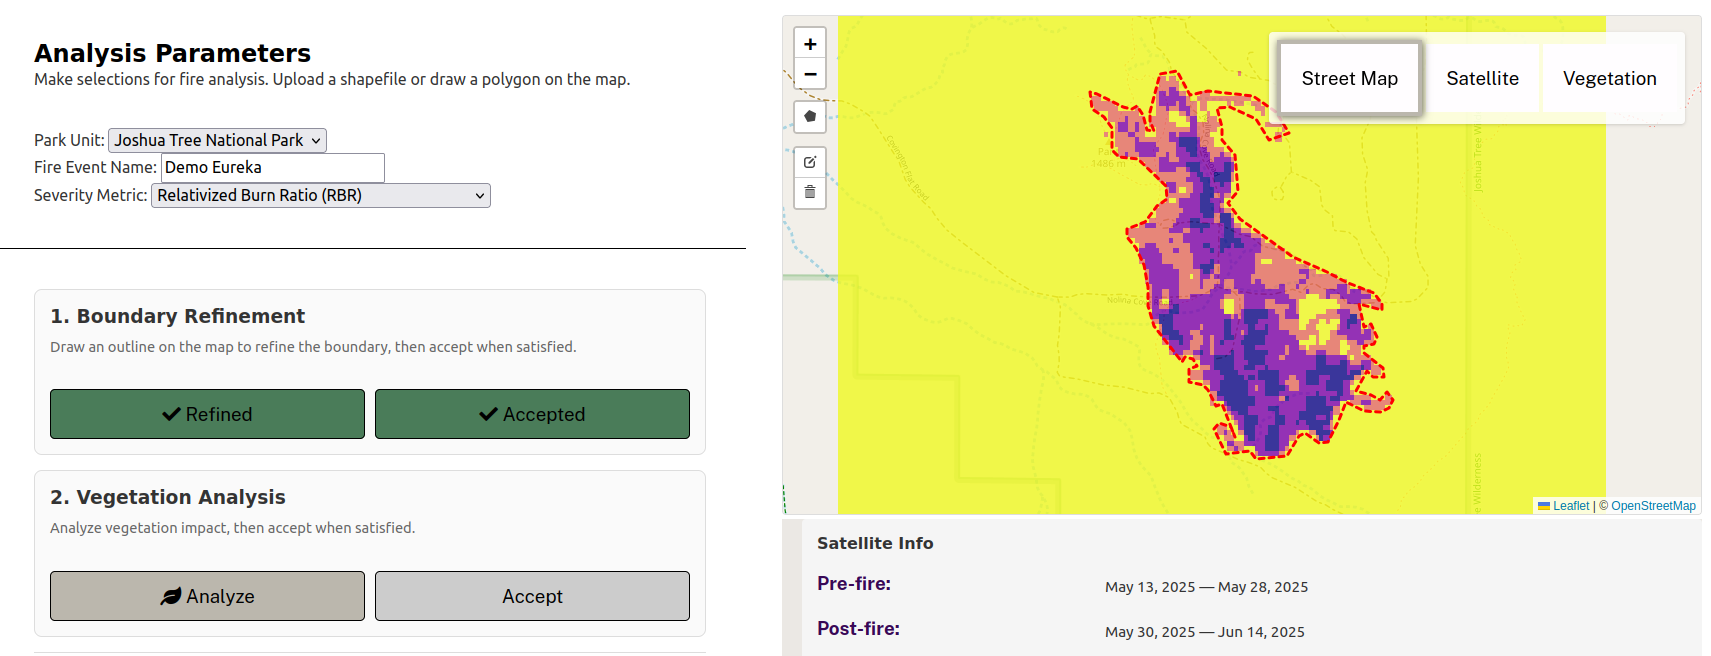Click the Boundary Refinement section heading
The width and height of the screenshot is (1711, 656).
[x=178, y=316]
